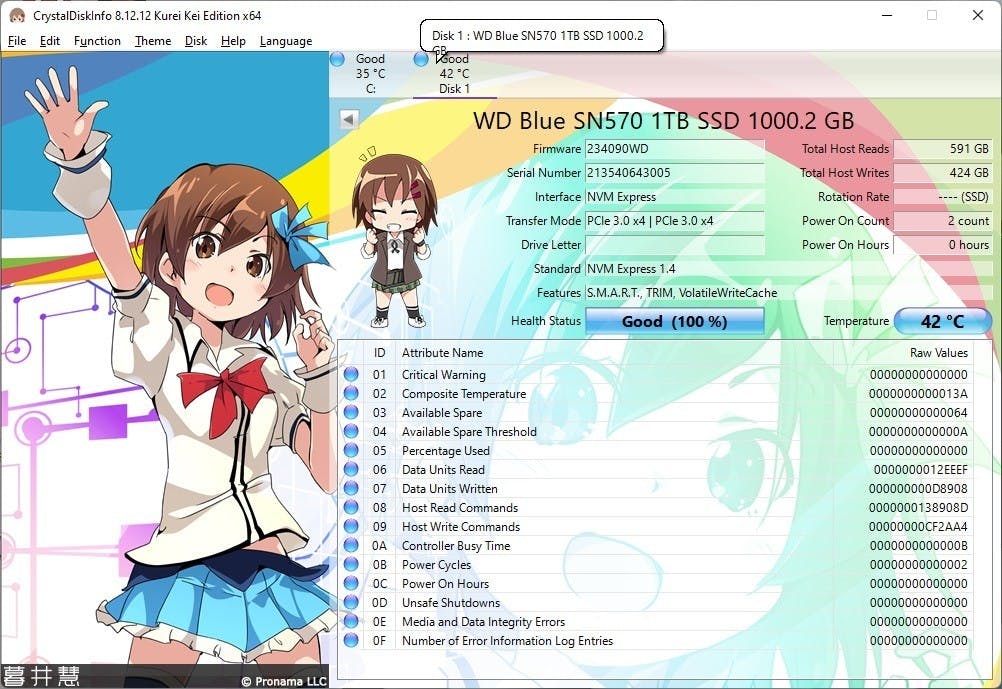Click the status orb for Host Read Commands
Image resolution: width=1002 pixels, height=689 pixels.
[351, 507]
